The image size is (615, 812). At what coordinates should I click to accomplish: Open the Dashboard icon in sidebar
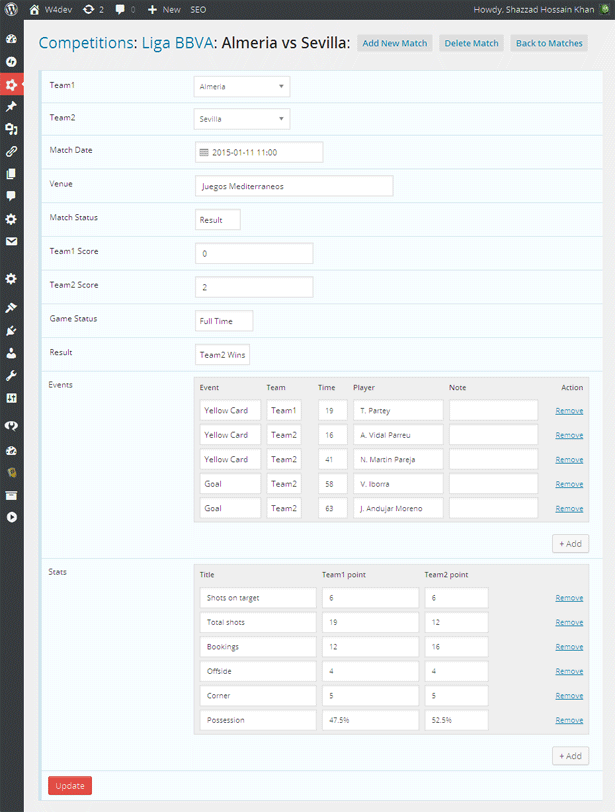pos(11,39)
